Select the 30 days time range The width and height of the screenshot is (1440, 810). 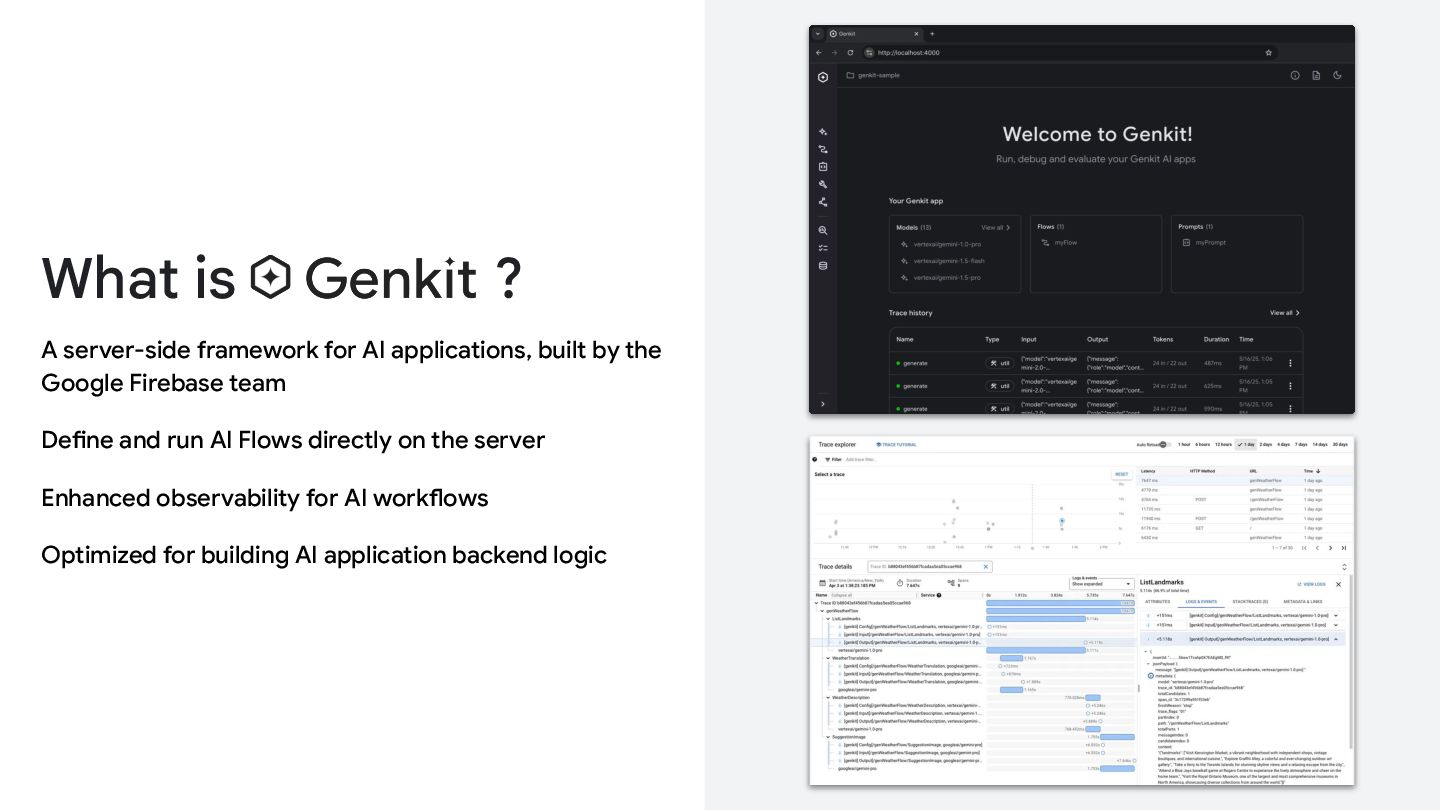(1340, 444)
